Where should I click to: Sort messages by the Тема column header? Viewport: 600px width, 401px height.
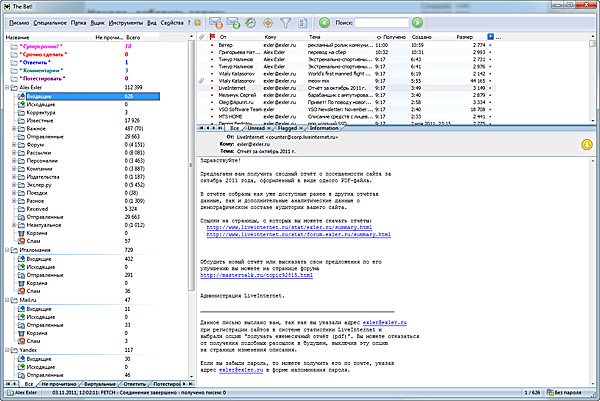click(x=312, y=35)
